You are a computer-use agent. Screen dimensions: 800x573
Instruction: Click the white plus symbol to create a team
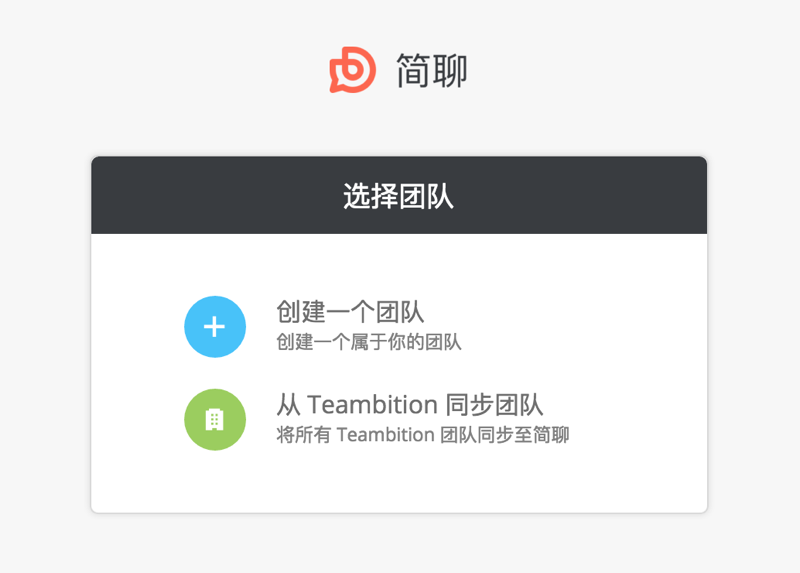point(215,327)
